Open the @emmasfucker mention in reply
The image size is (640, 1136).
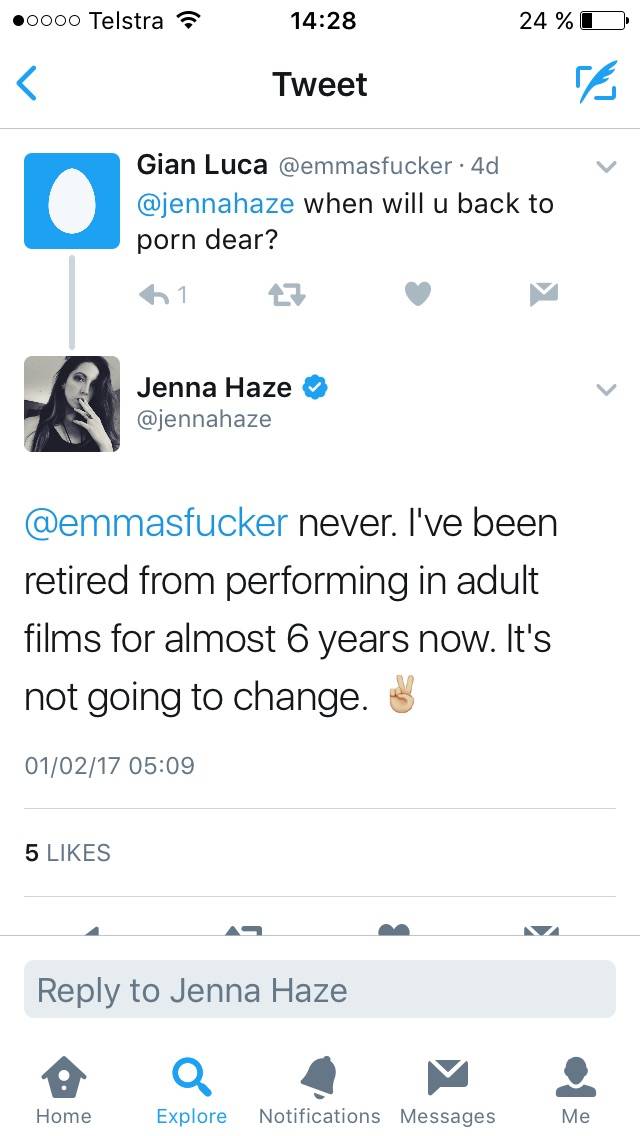[x=156, y=523]
